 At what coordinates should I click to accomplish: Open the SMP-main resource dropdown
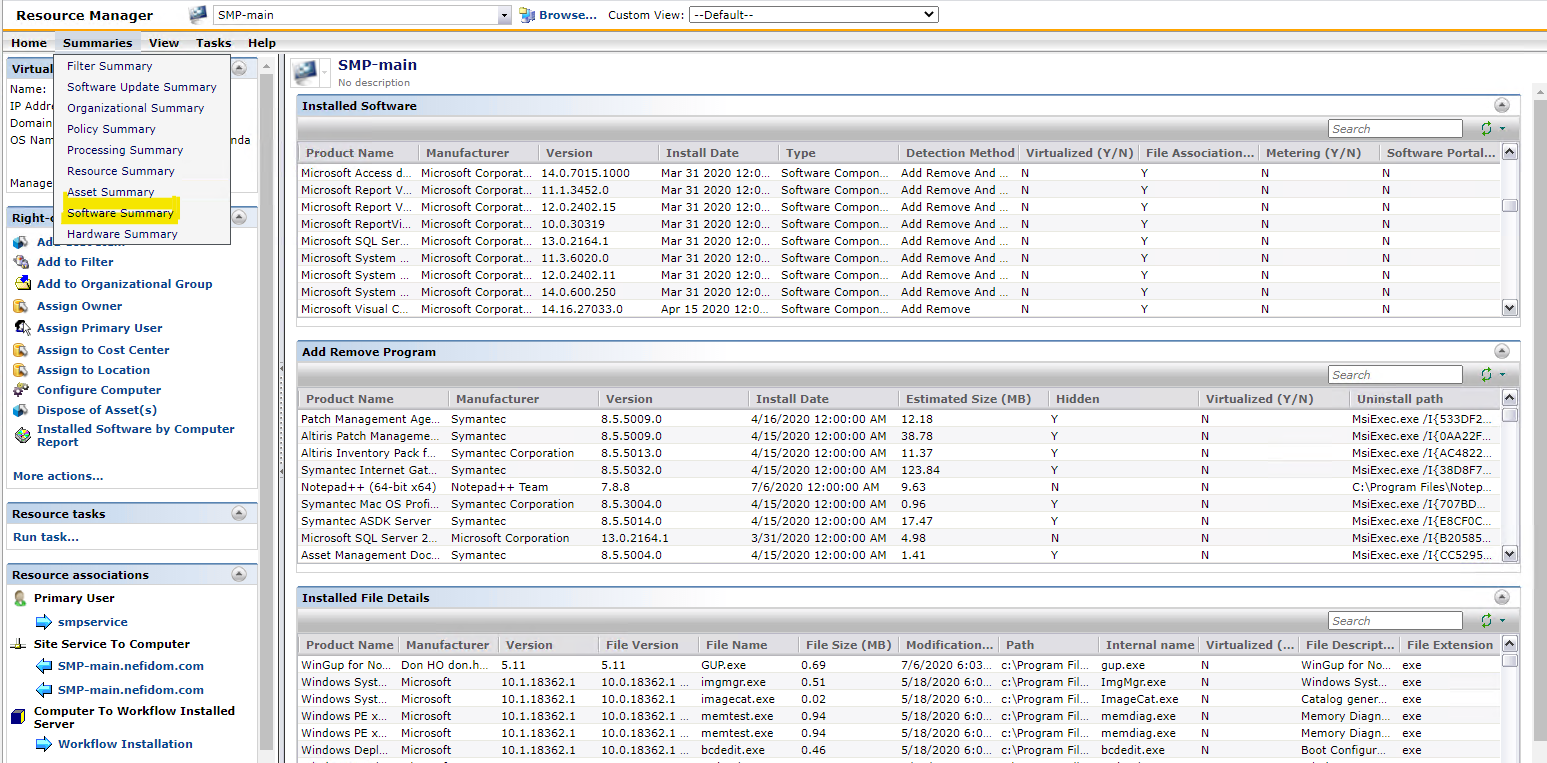[504, 15]
